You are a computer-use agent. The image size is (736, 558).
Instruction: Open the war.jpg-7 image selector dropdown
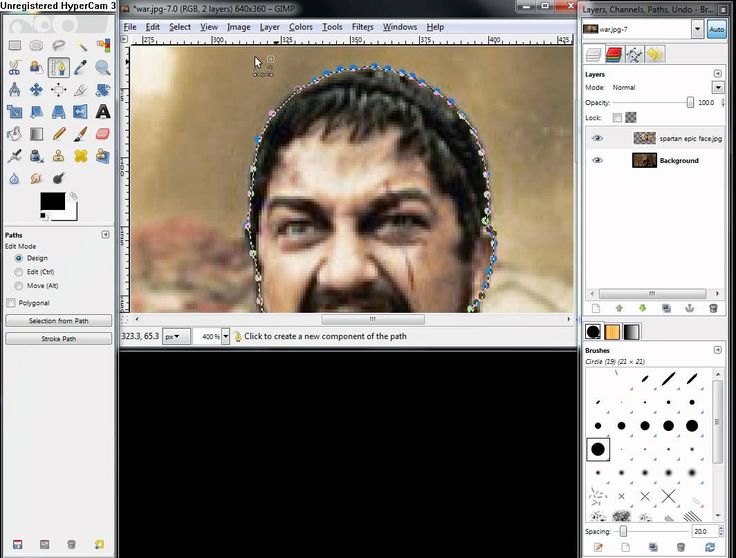click(697, 30)
